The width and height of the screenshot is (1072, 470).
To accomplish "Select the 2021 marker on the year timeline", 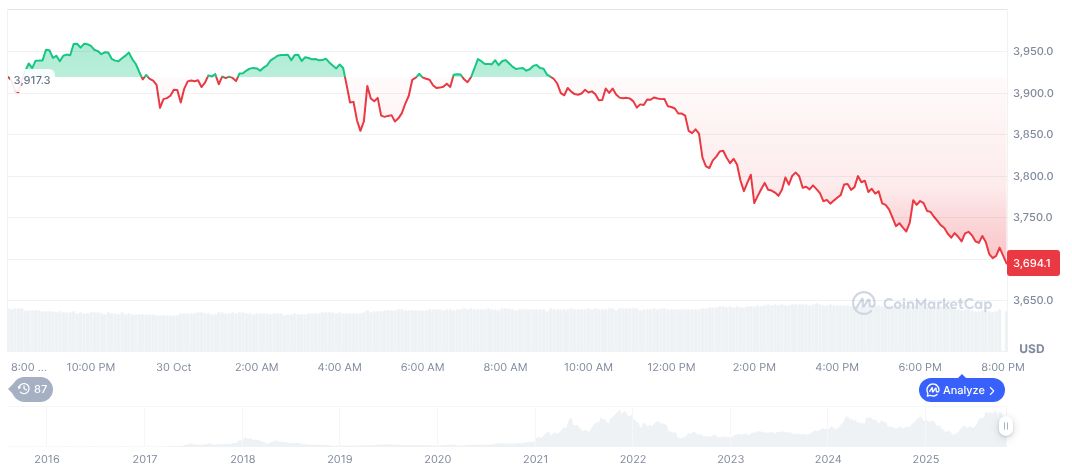I will (x=535, y=459).
